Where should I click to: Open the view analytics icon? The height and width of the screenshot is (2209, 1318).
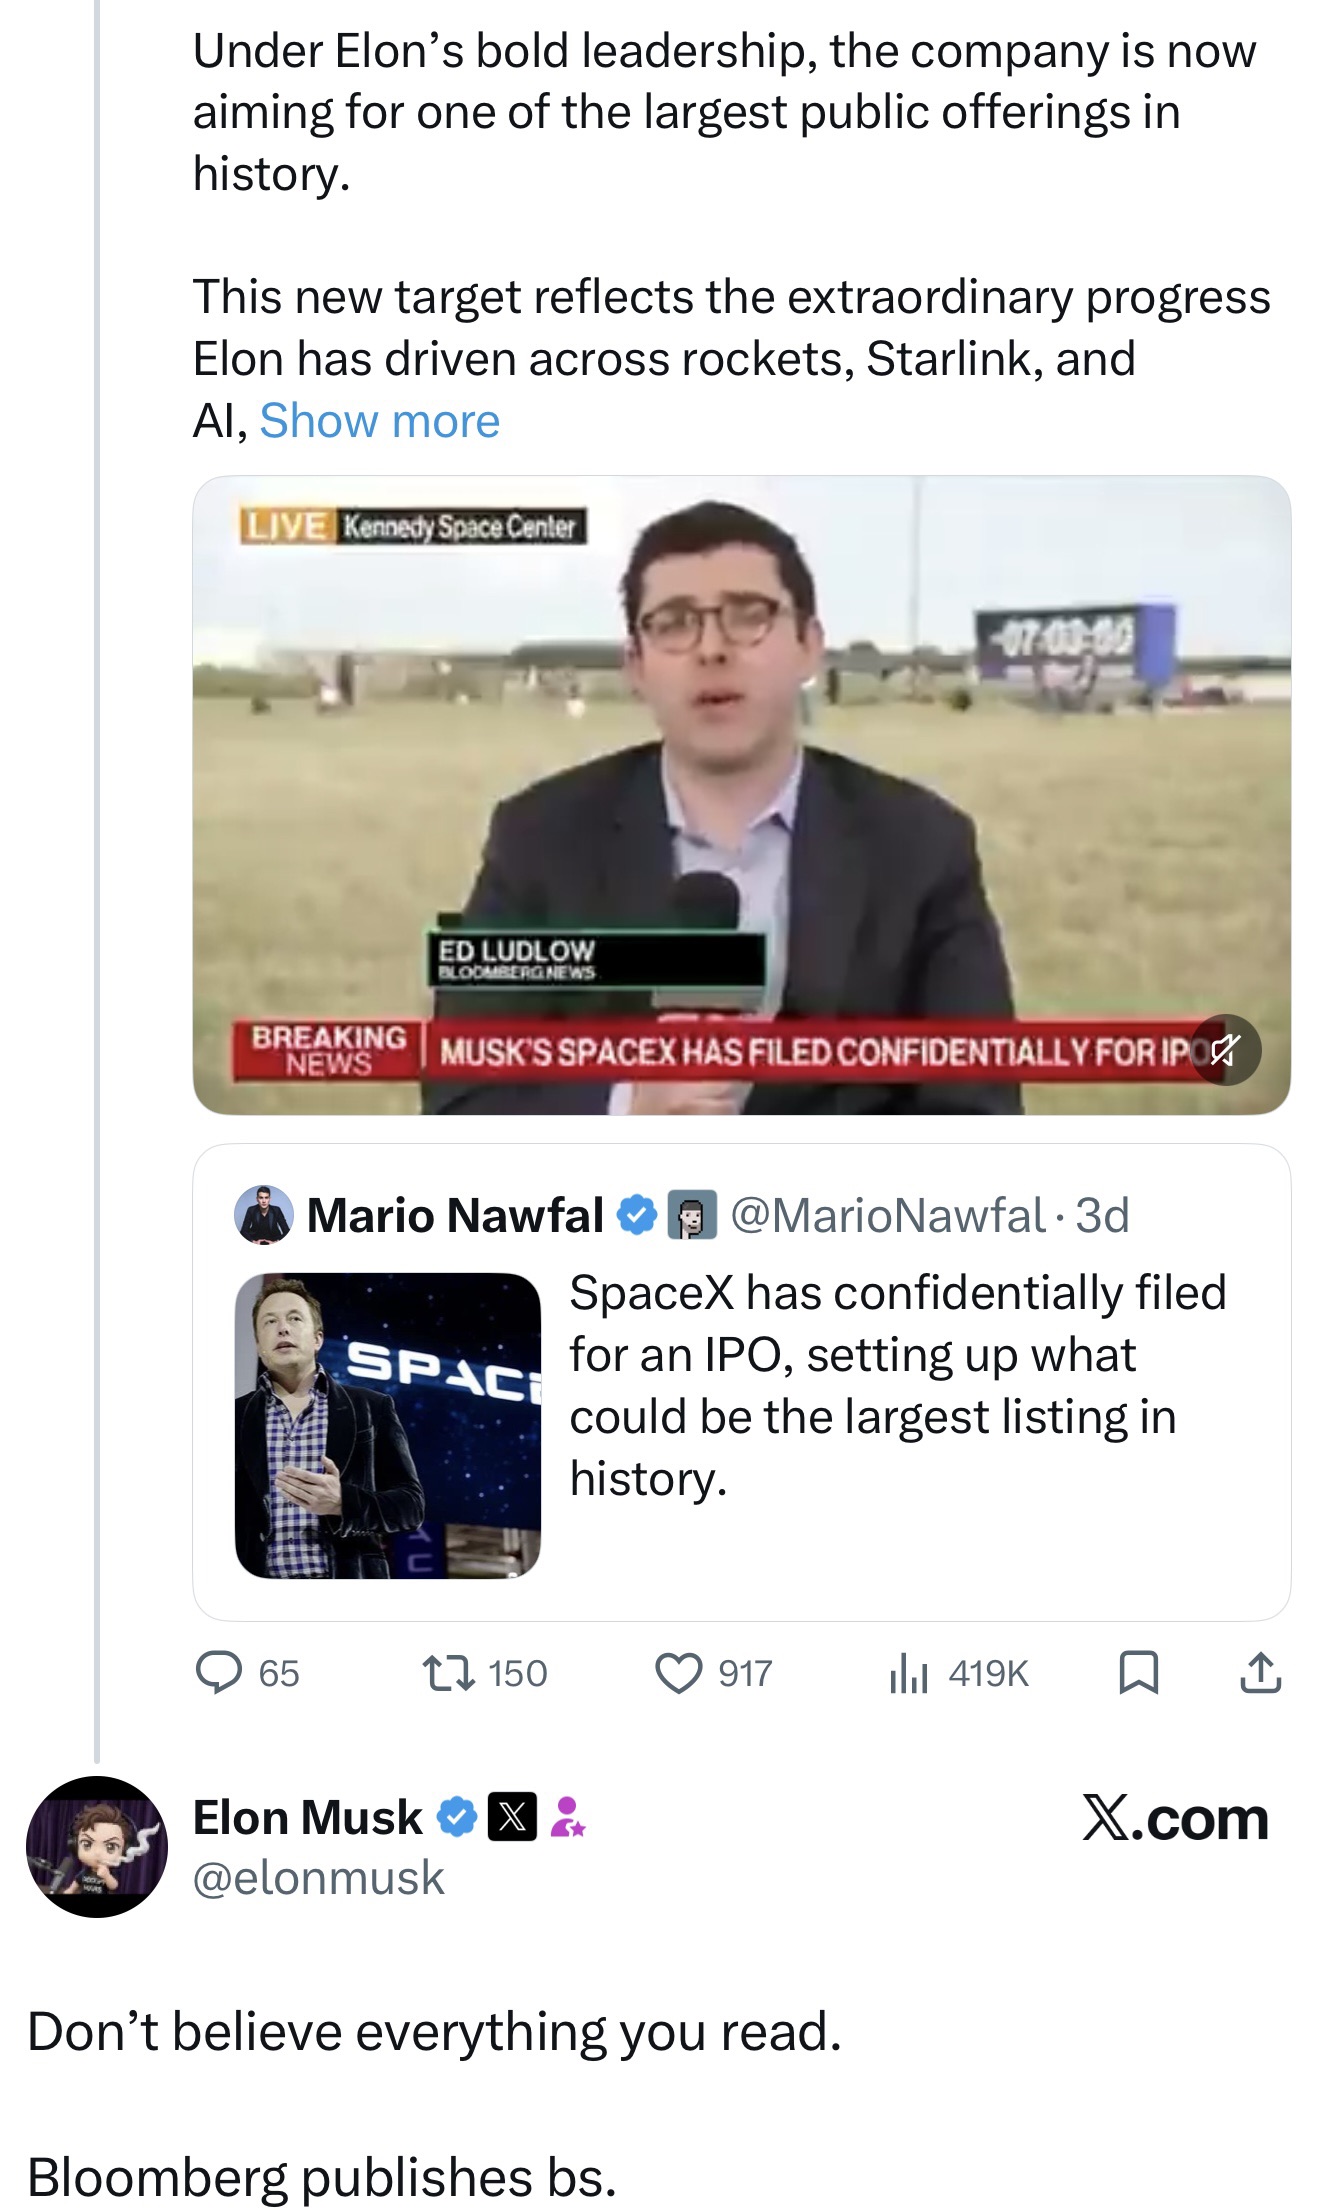click(x=909, y=1673)
